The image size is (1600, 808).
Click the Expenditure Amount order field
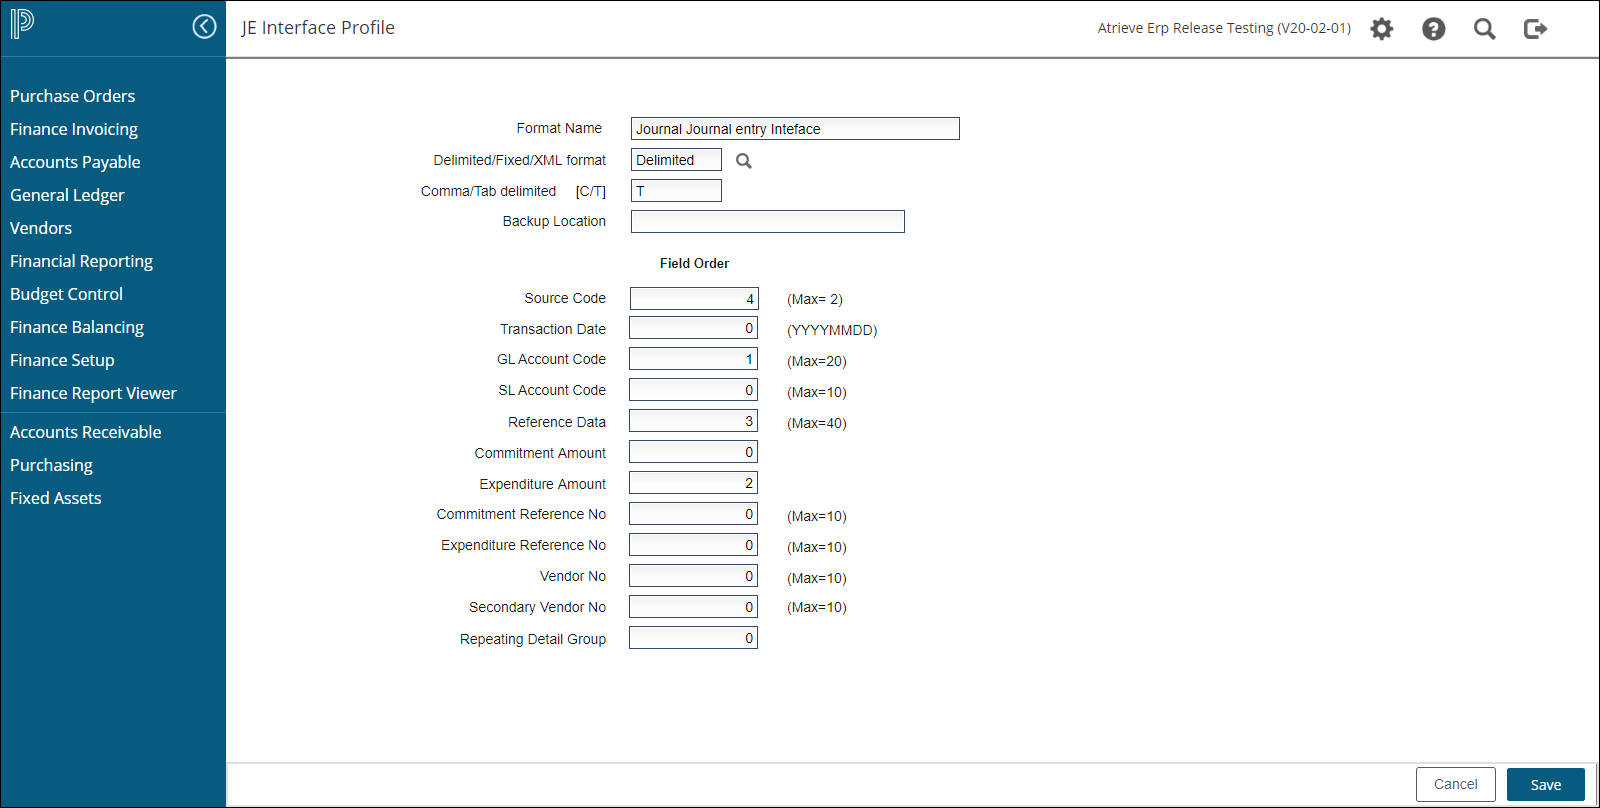point(693,483)
